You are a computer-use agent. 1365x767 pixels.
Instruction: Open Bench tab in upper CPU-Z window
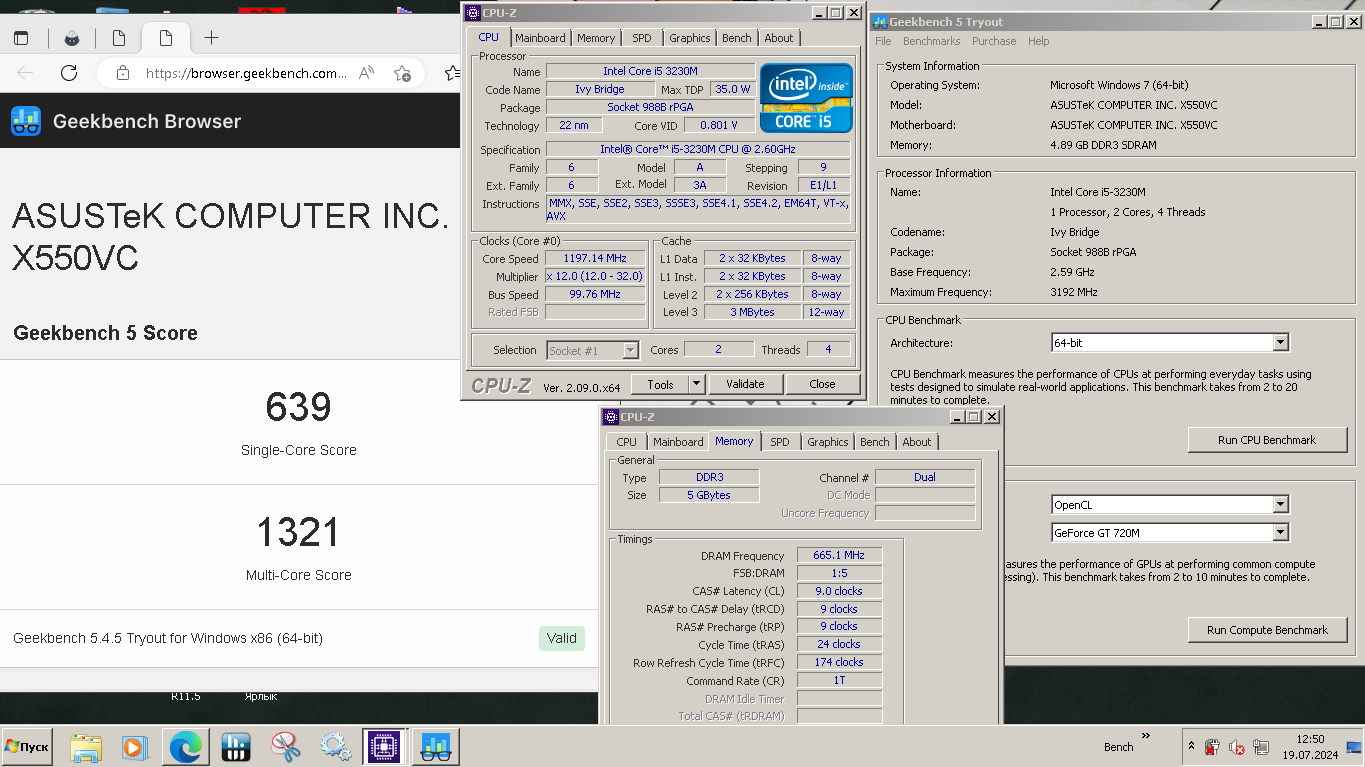coord(737,38)
